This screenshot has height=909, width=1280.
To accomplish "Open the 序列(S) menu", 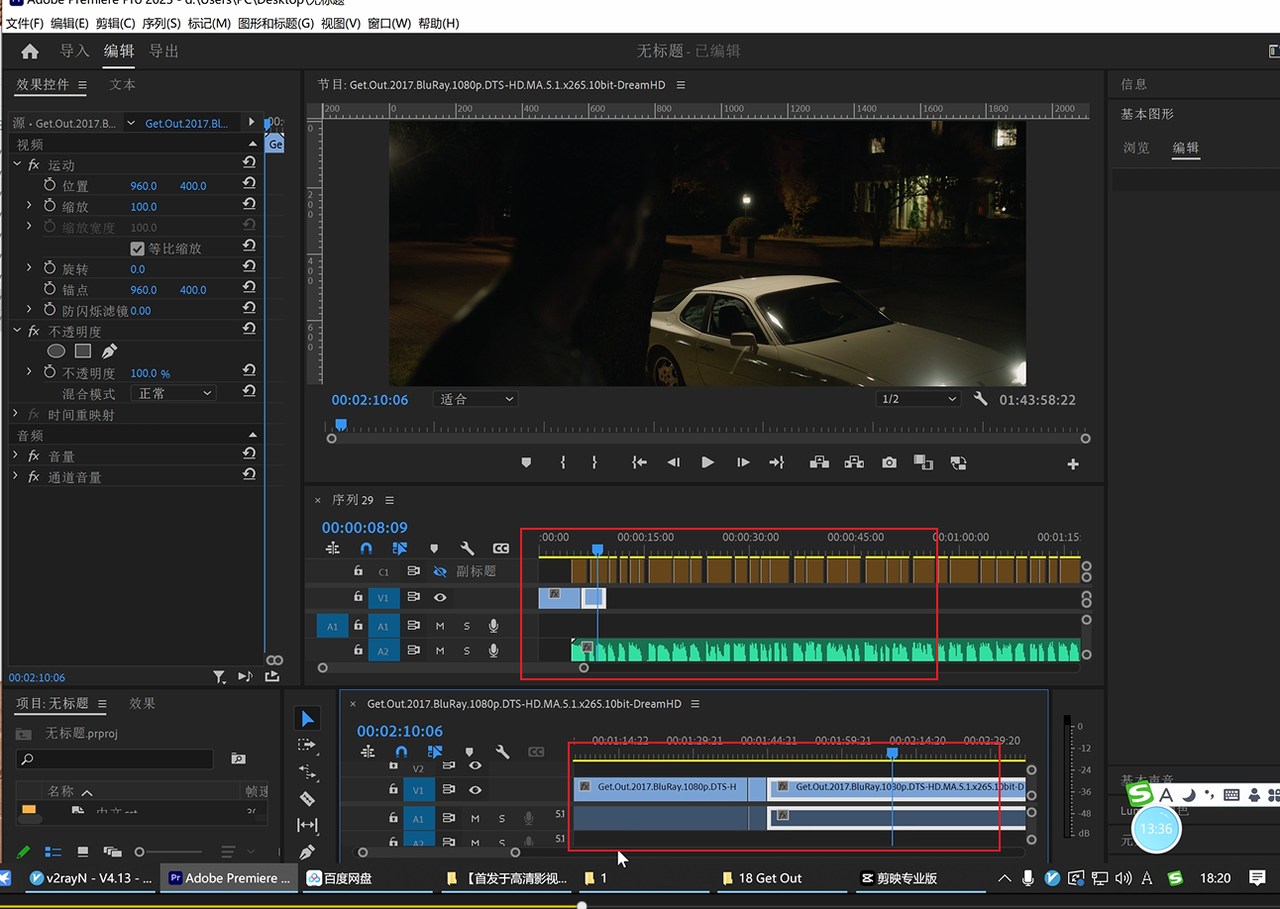I will pyautogui.click(x=161, y=23).
